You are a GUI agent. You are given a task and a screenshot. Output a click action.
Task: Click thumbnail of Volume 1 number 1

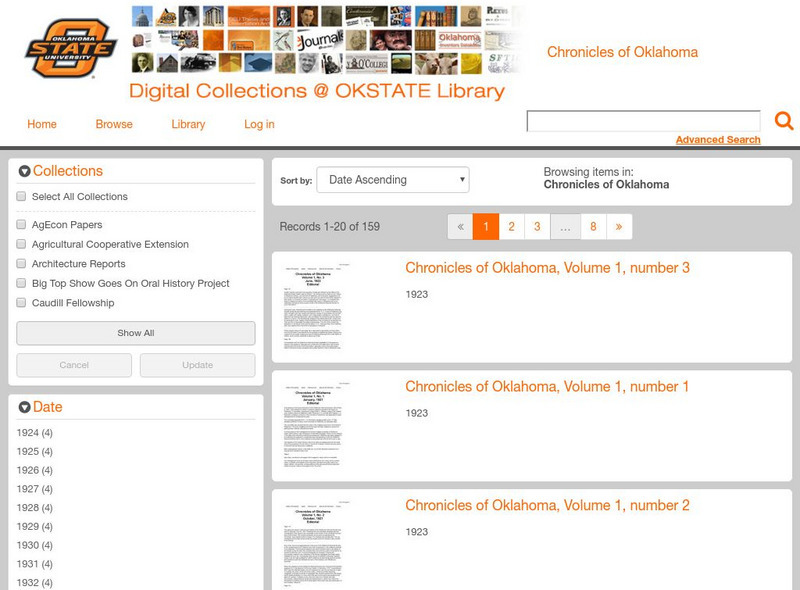[315, 425]
